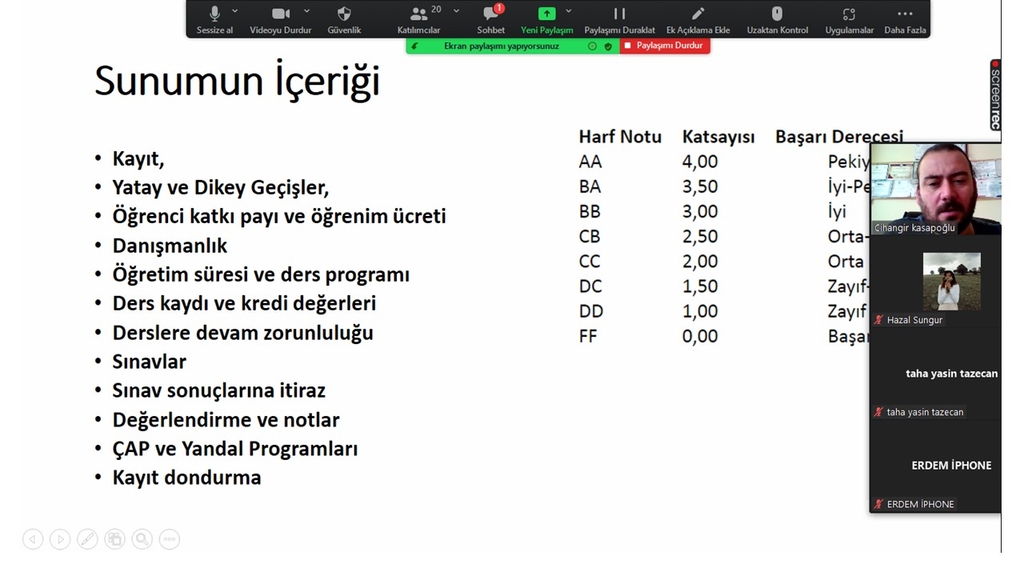Select the slideshow pen tool

click(x=87, y=540)
